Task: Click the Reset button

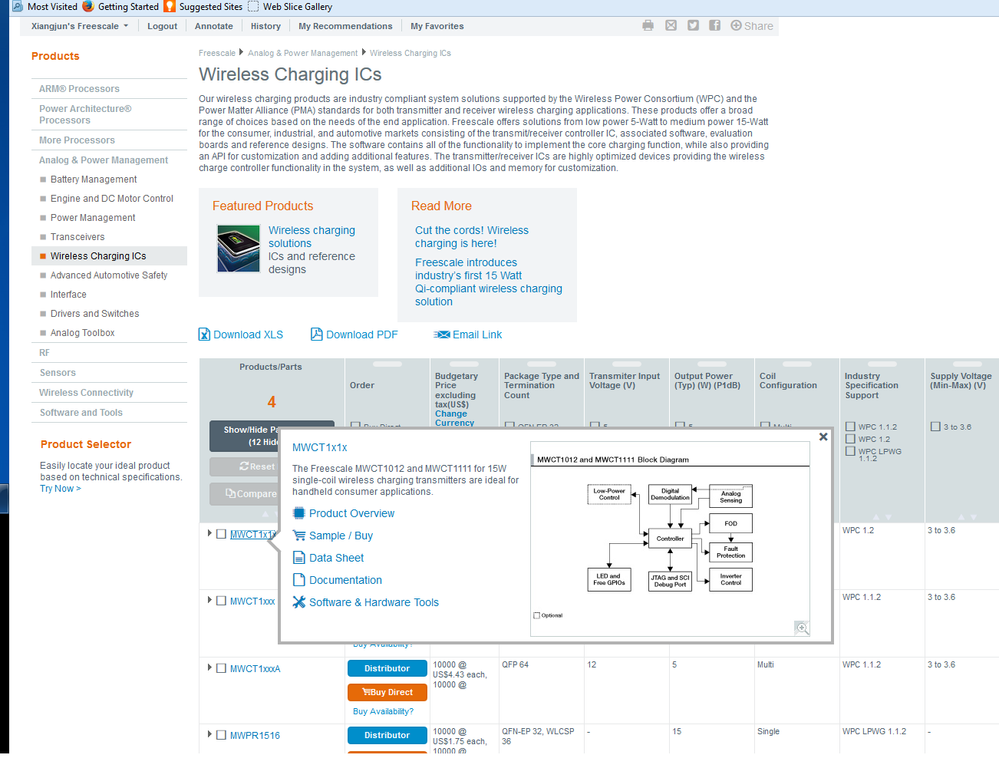Action: (x=245, y=466)
